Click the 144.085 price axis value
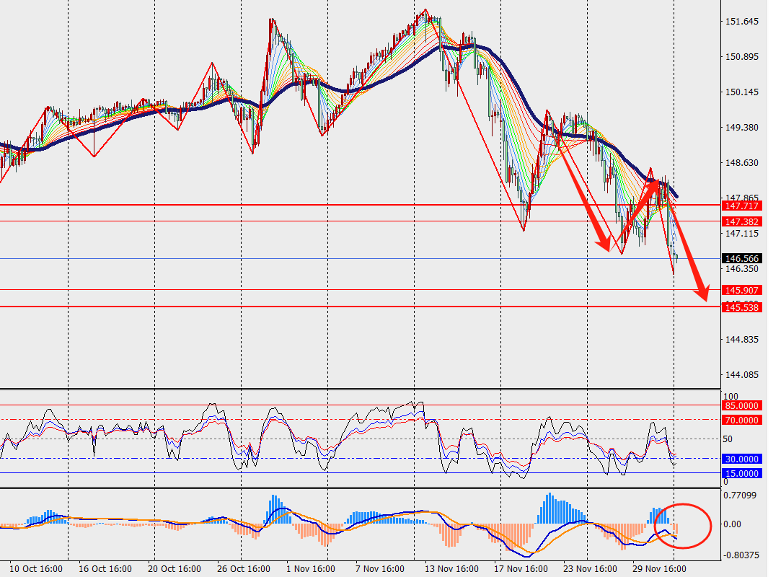The image size is (770, 580). click(742, 375)
